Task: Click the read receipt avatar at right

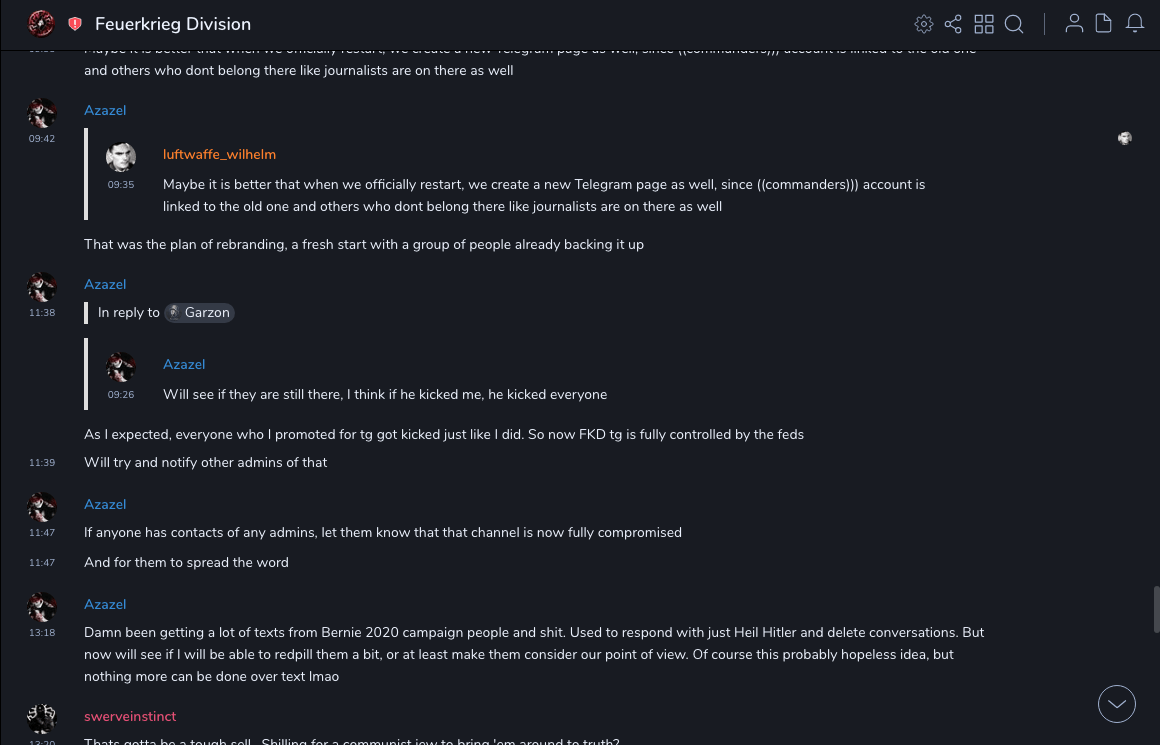Action: (1125, 139)
